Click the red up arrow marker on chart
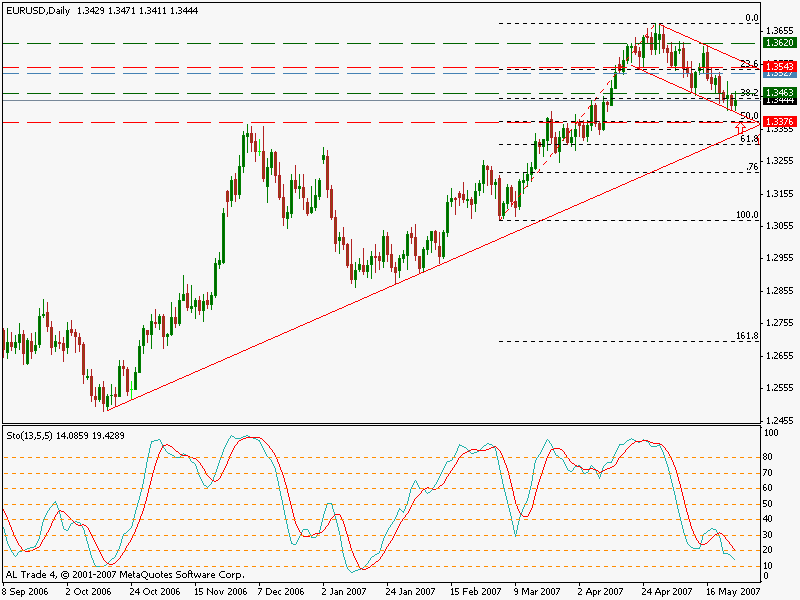 point(740,128)
